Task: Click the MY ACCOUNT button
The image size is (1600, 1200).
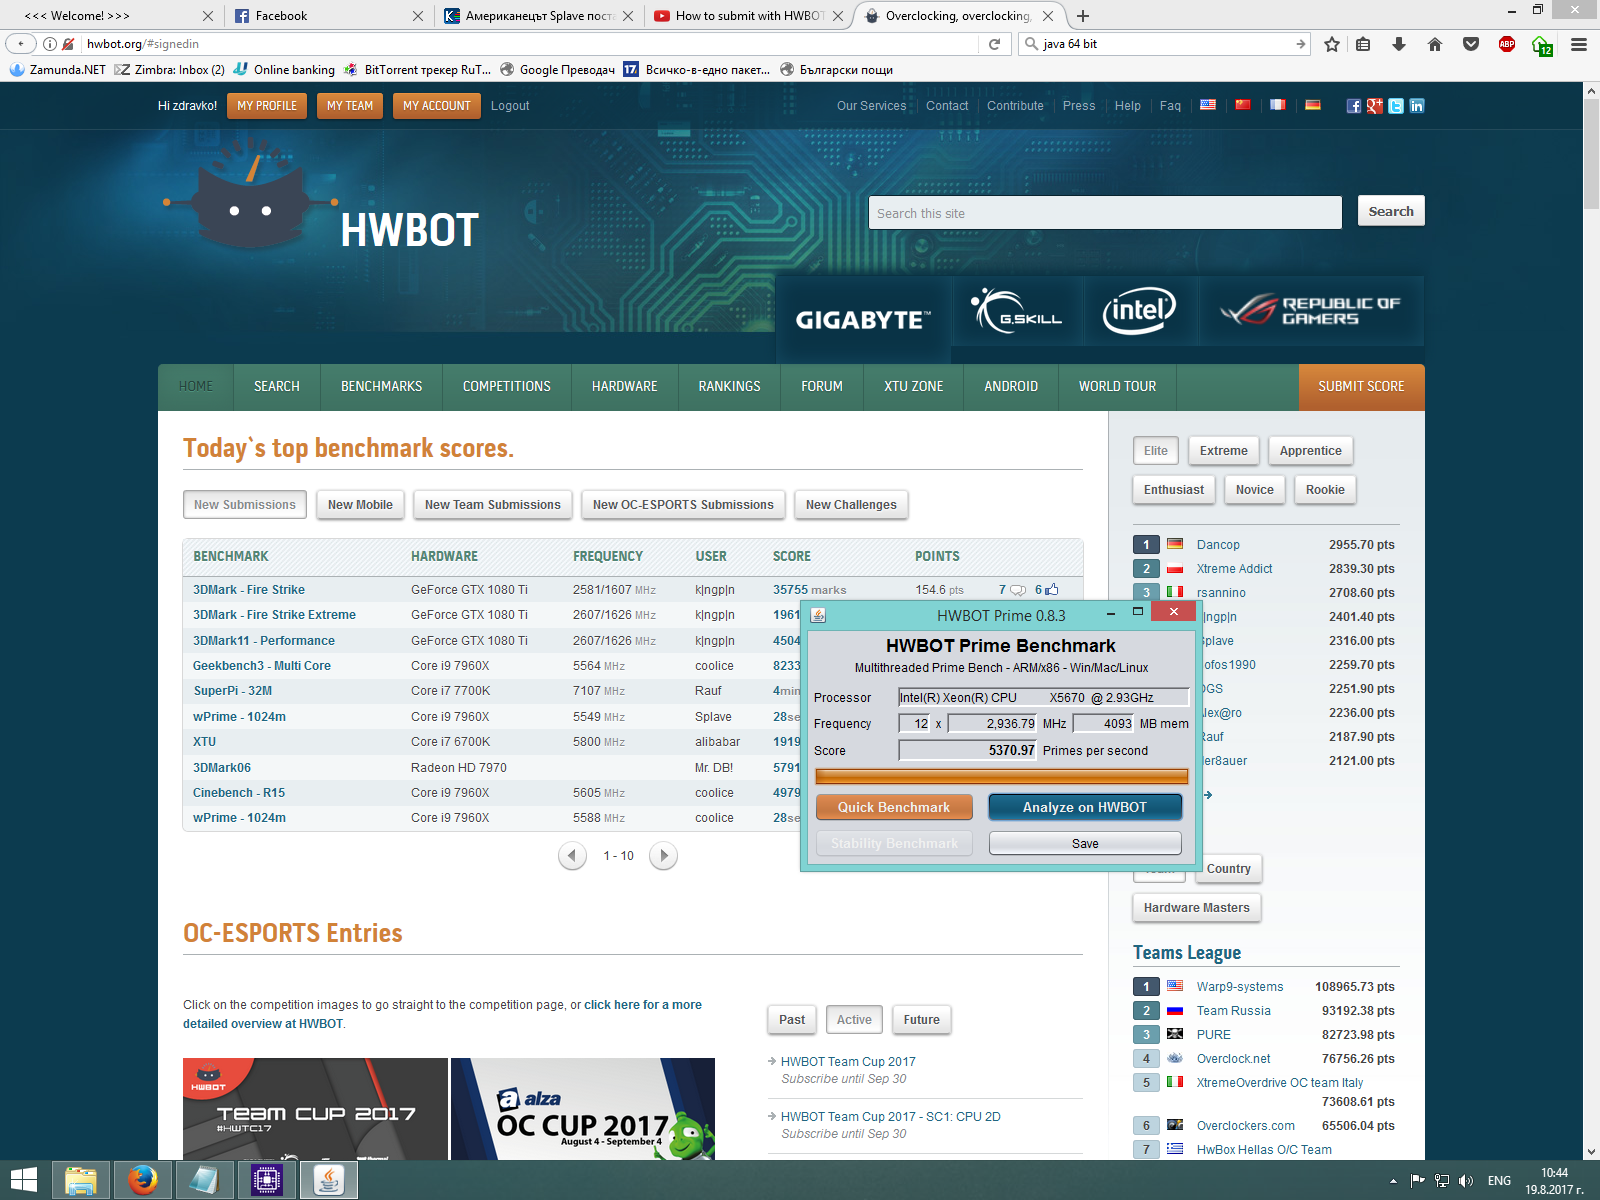Action: [437, 106]
